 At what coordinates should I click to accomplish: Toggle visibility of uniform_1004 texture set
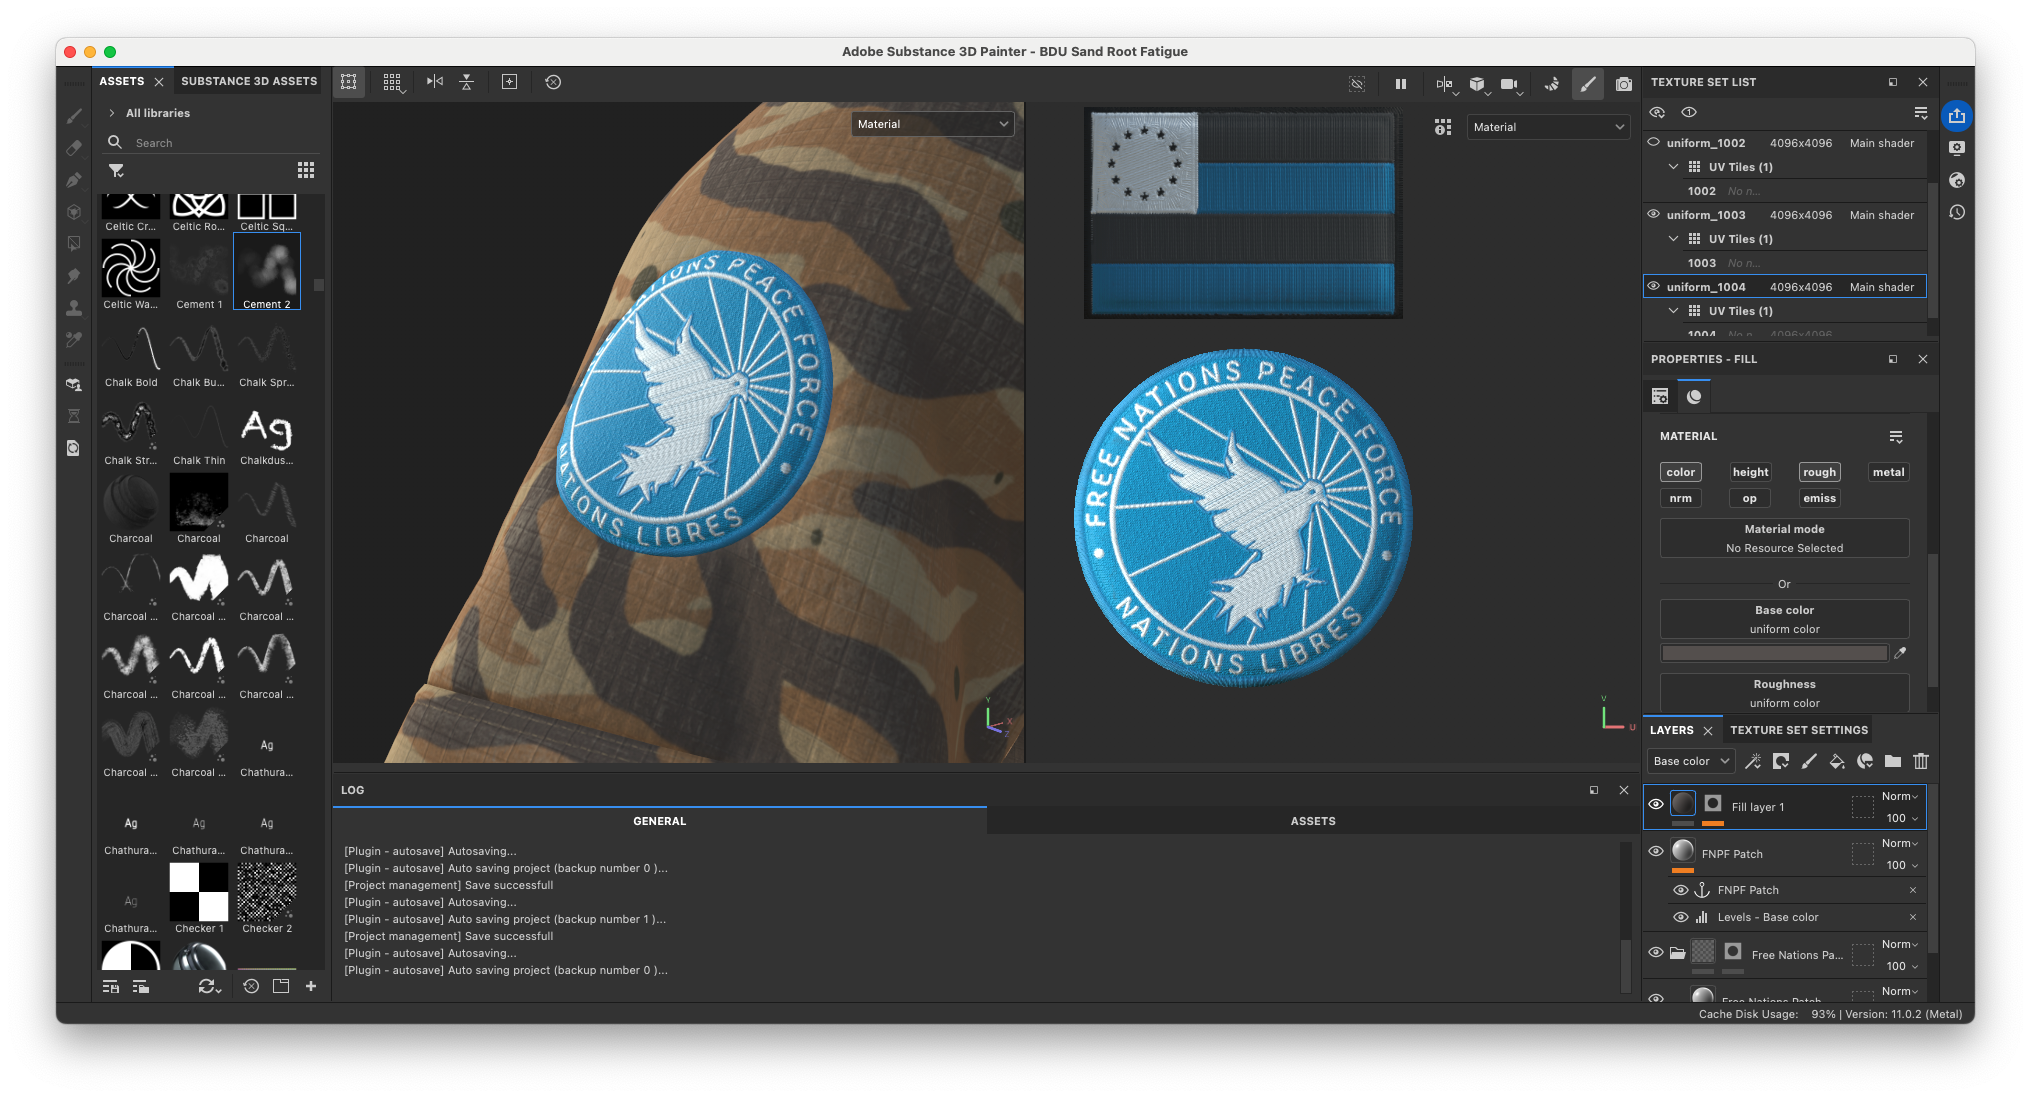1654,286
